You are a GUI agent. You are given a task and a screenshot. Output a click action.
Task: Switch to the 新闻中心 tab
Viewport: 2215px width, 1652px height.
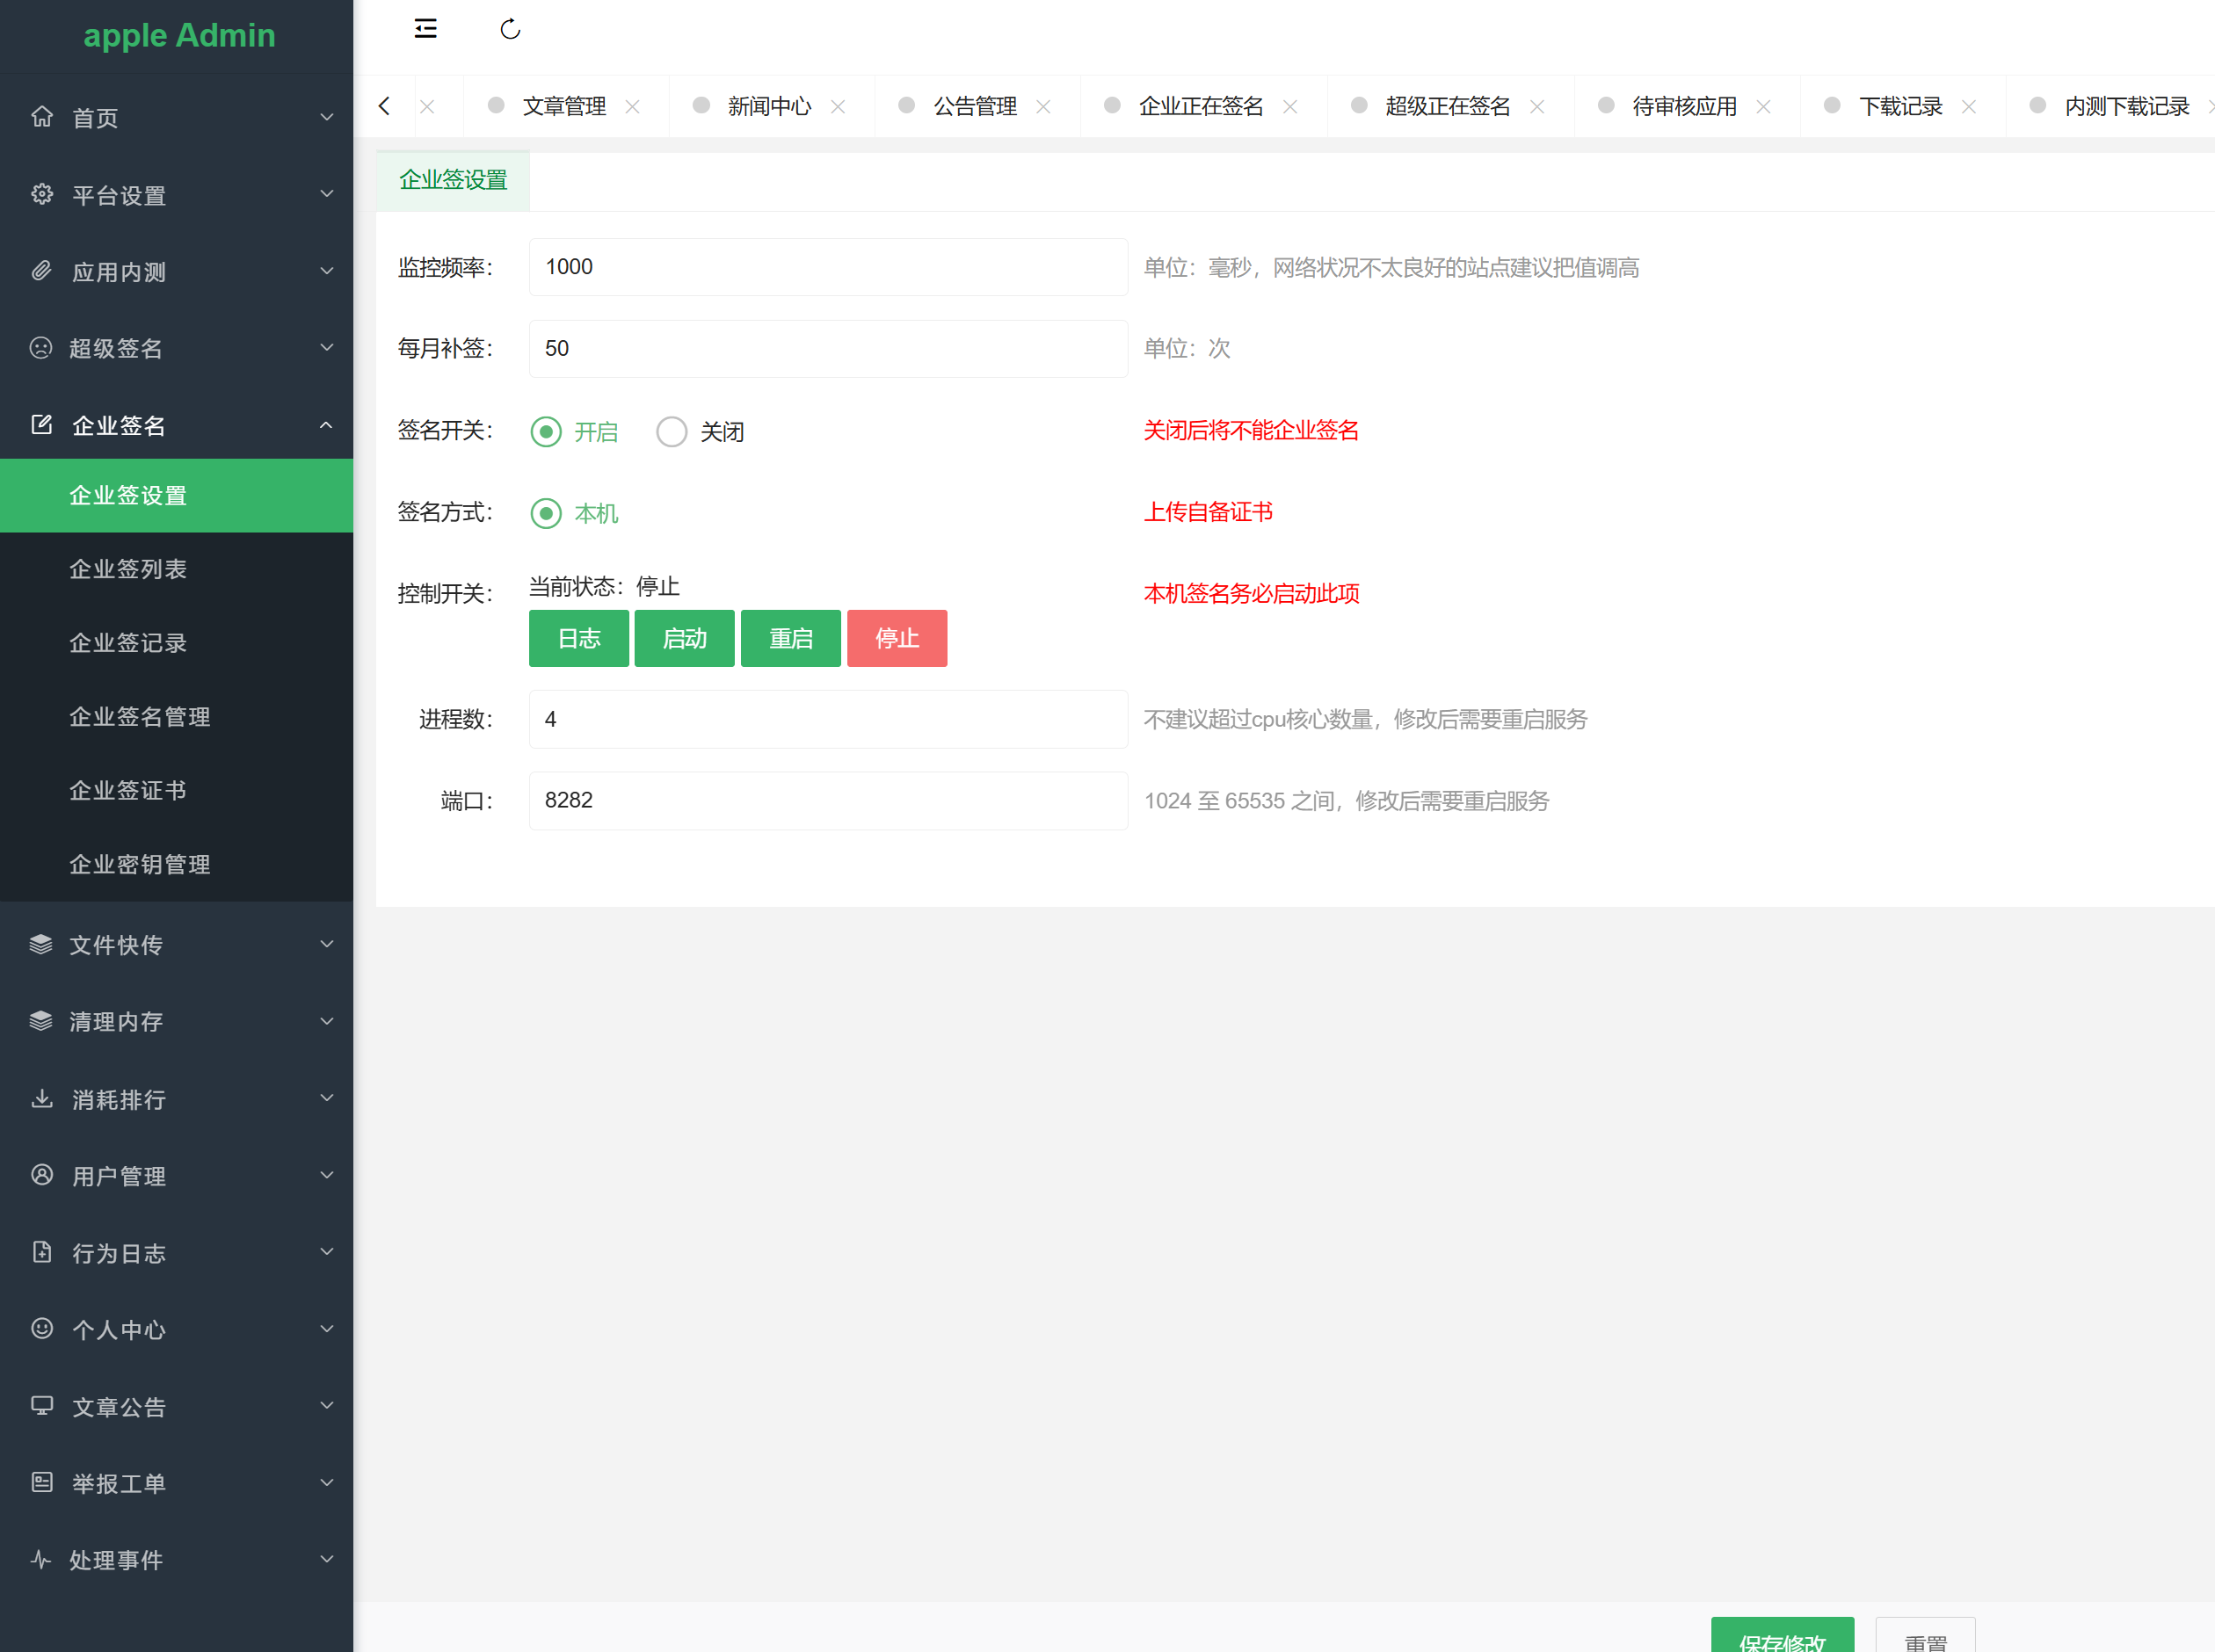[x=769, y=106]
